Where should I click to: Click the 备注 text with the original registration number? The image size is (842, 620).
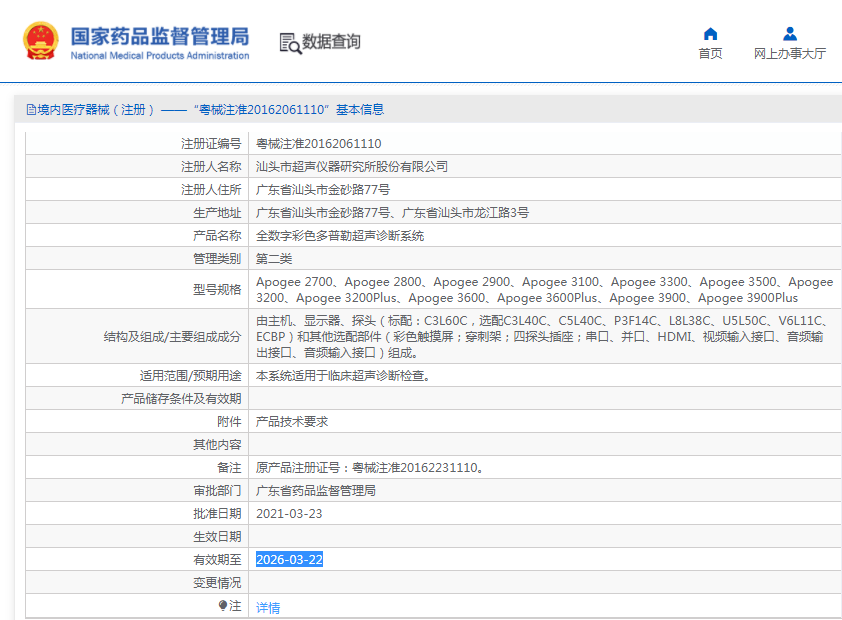(x=370, y=467)
